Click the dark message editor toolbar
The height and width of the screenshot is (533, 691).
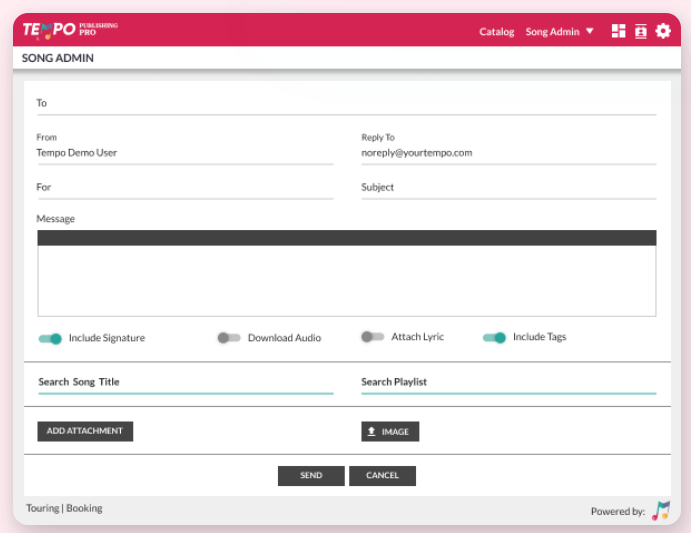point(347,238)
